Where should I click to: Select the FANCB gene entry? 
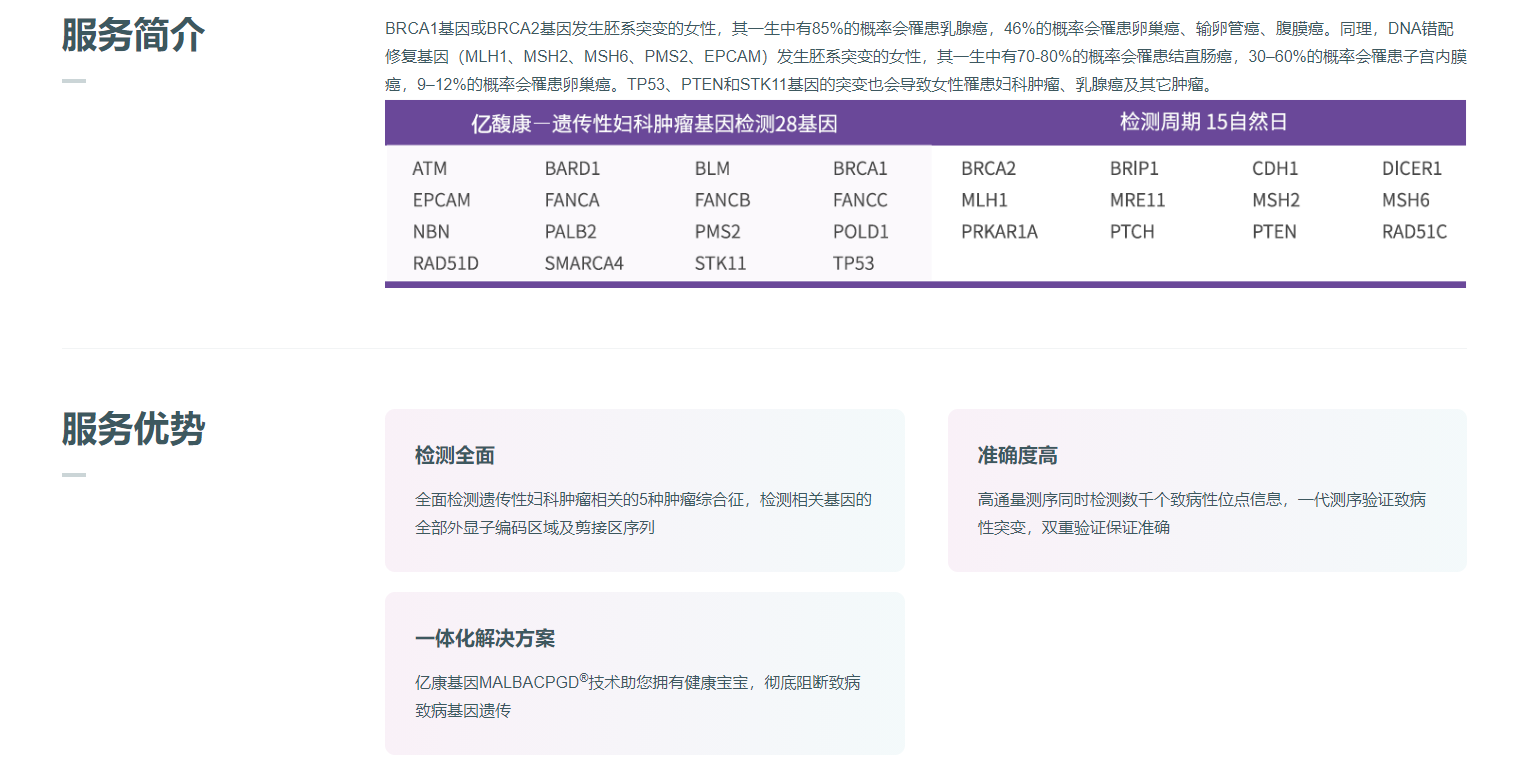pos(722,200)
